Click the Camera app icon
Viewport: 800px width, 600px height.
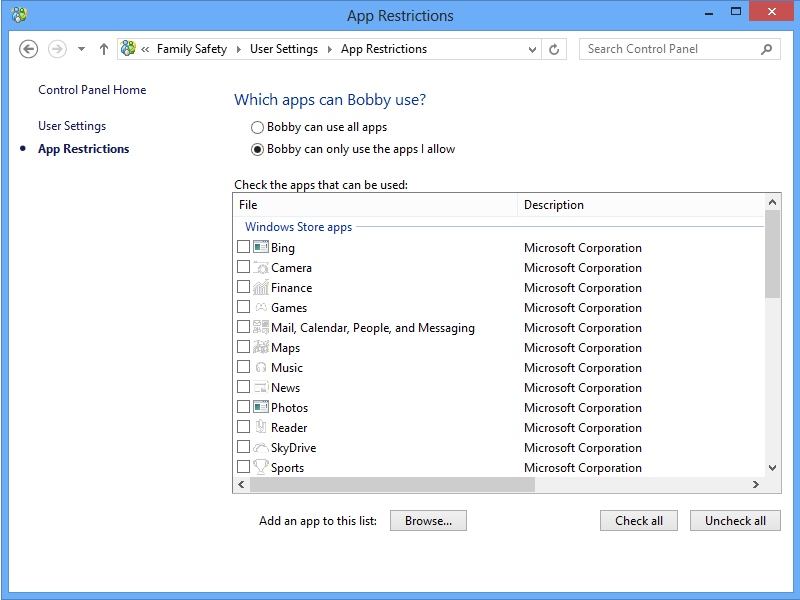[x=261, y=267]
